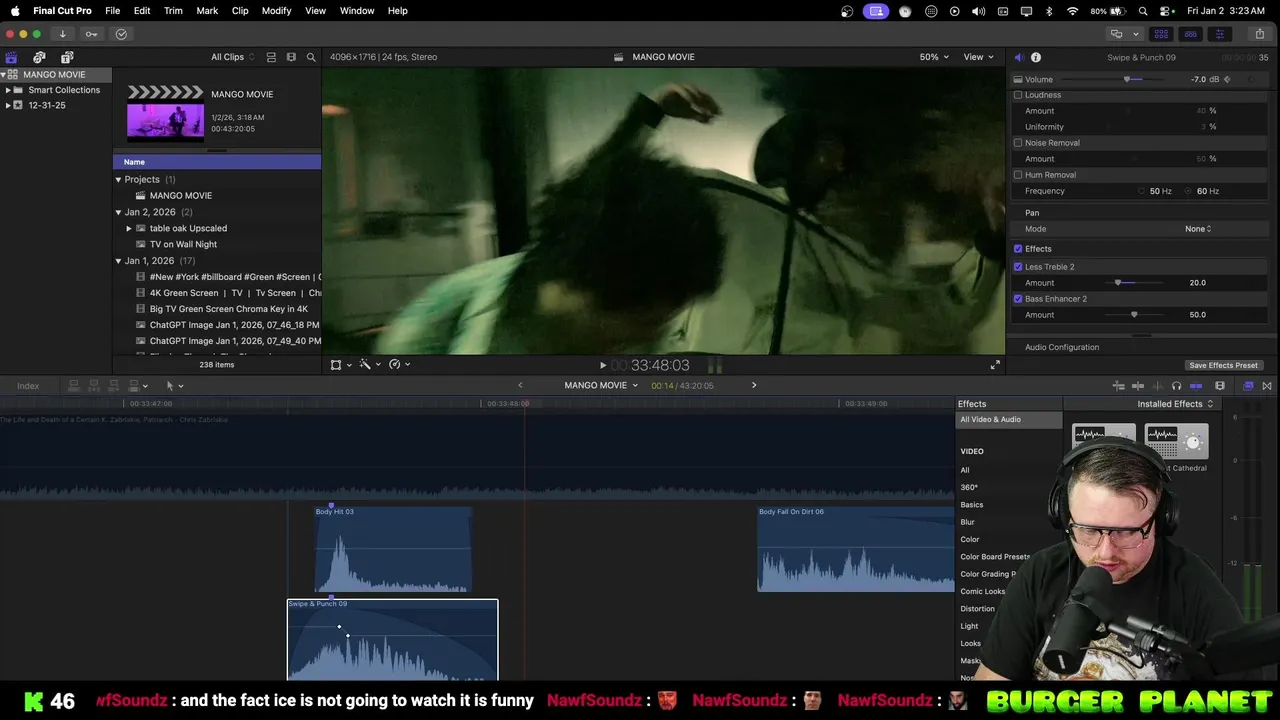
Task: Open the Modify menu
Action: (x=276, y=11)
